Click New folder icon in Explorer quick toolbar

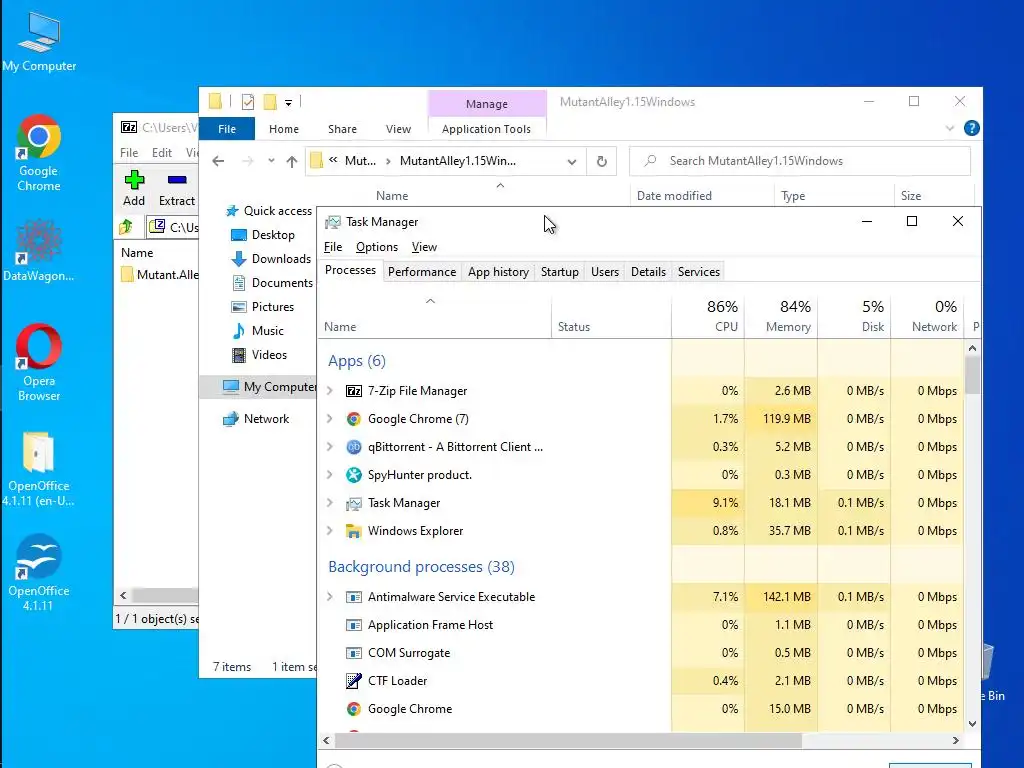(270, 102)
